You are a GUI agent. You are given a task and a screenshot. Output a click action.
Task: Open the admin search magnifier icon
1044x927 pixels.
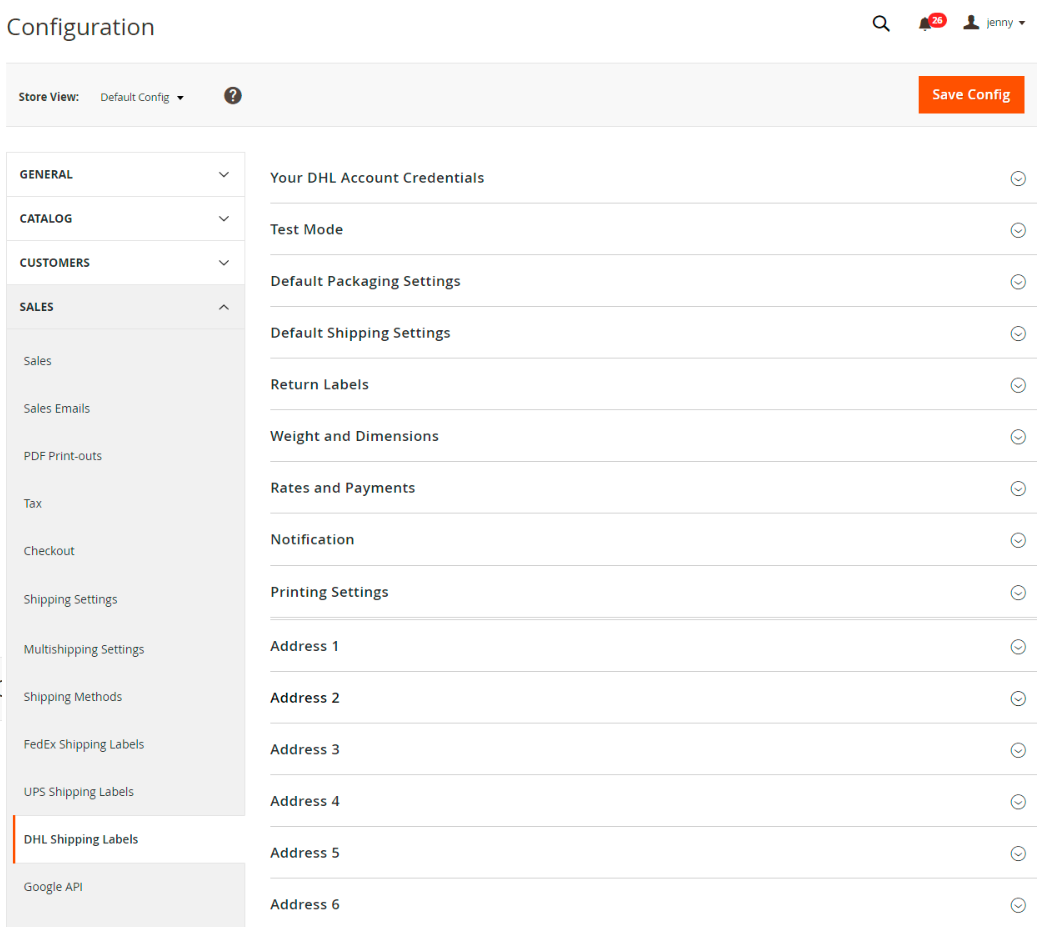[x=881, y=23]
